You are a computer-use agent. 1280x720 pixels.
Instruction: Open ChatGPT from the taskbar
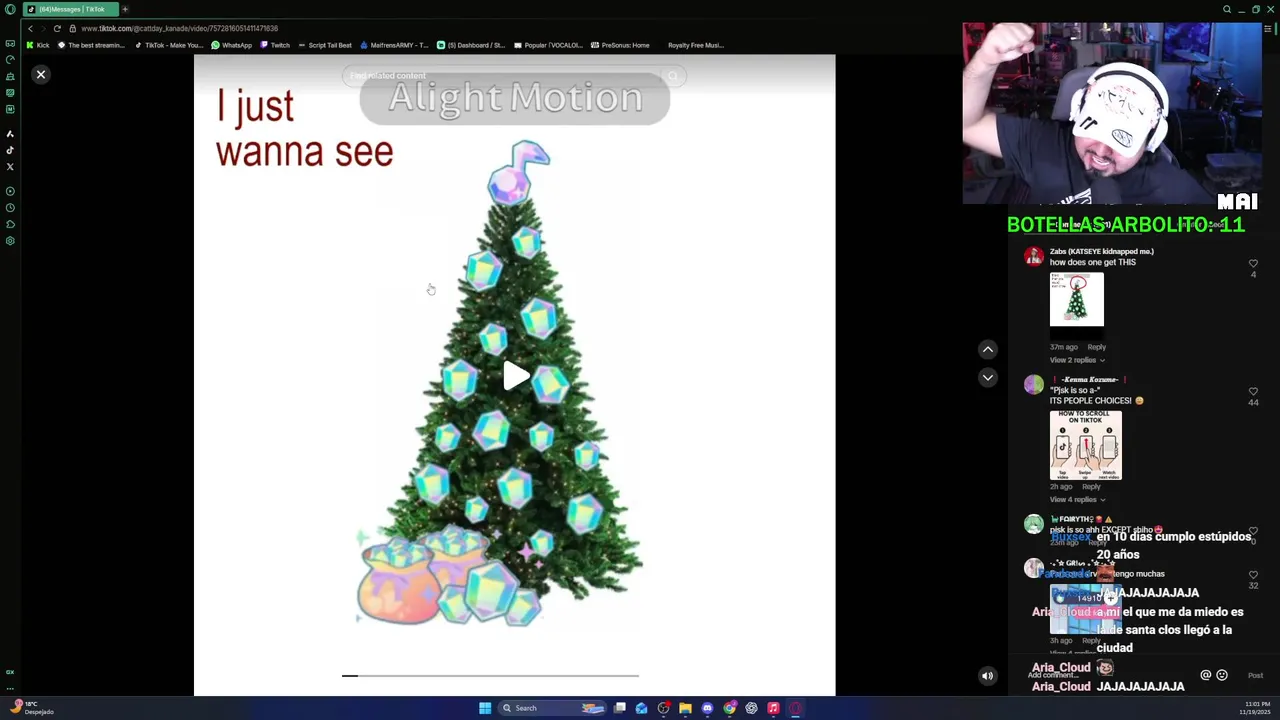coord(751,708)
